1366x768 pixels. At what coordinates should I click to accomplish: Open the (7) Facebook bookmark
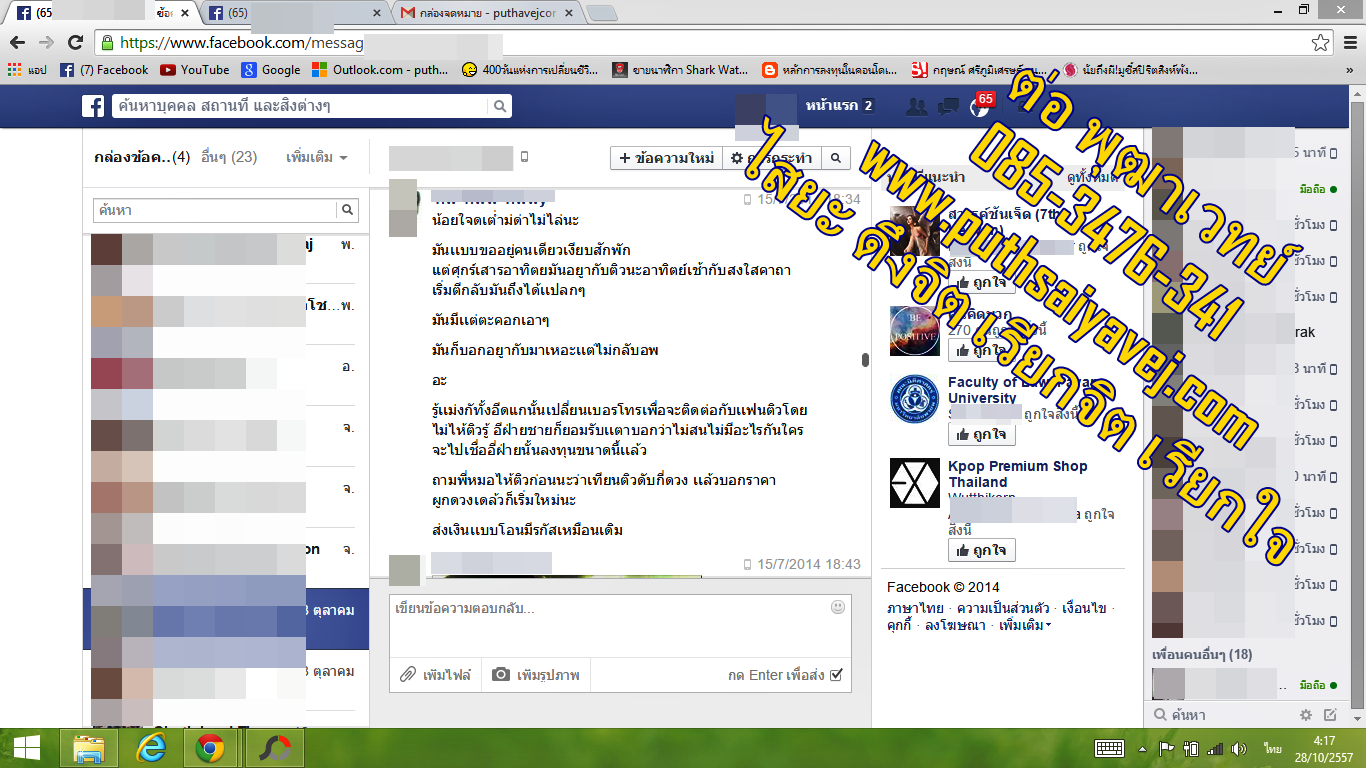(104, 70)
